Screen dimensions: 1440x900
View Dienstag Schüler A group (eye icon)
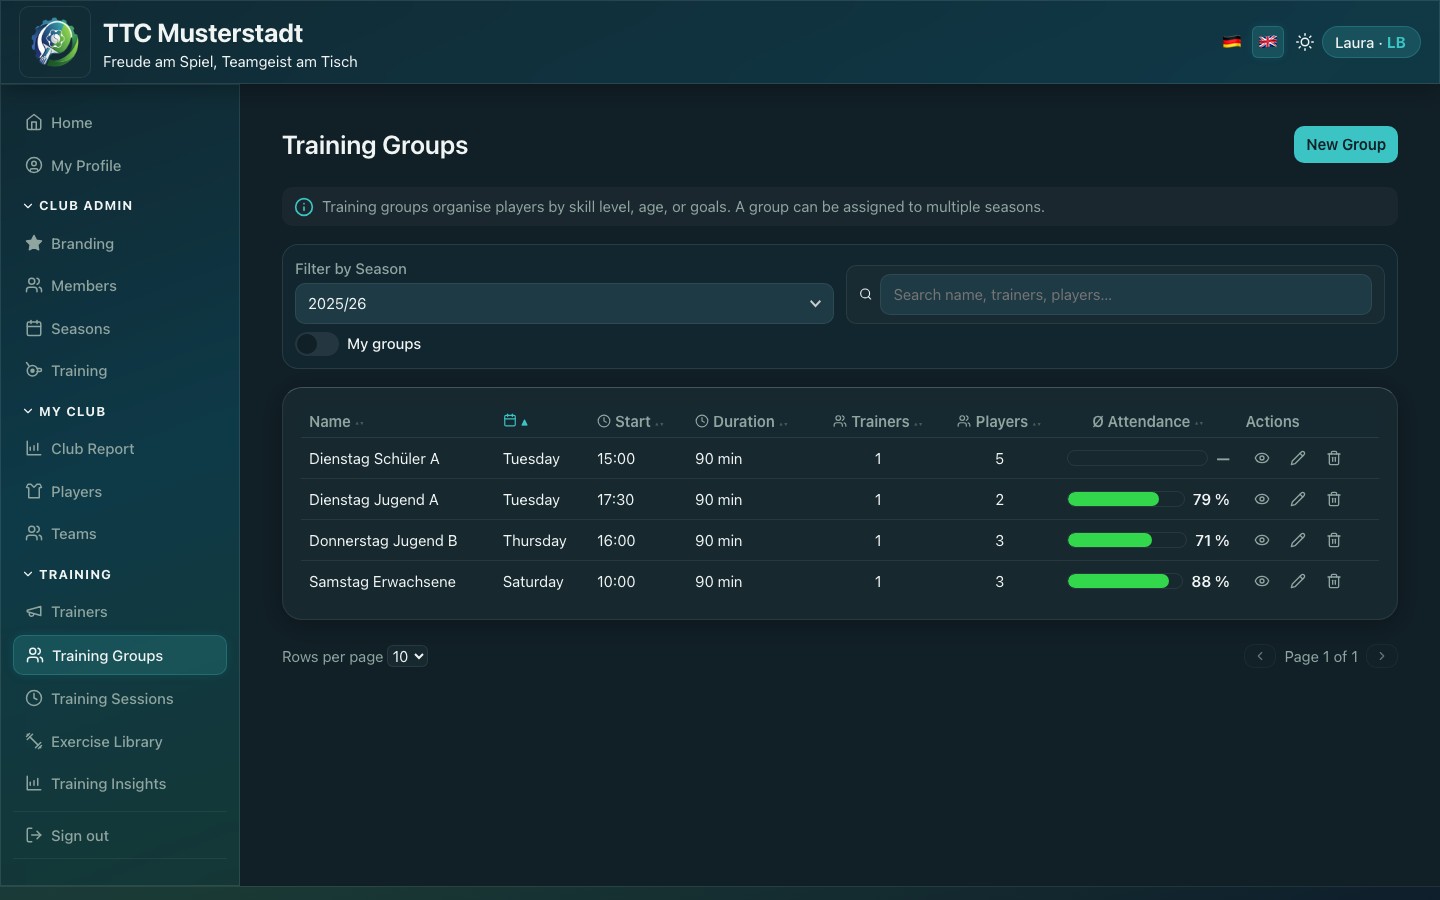[x=1262, y=458]
